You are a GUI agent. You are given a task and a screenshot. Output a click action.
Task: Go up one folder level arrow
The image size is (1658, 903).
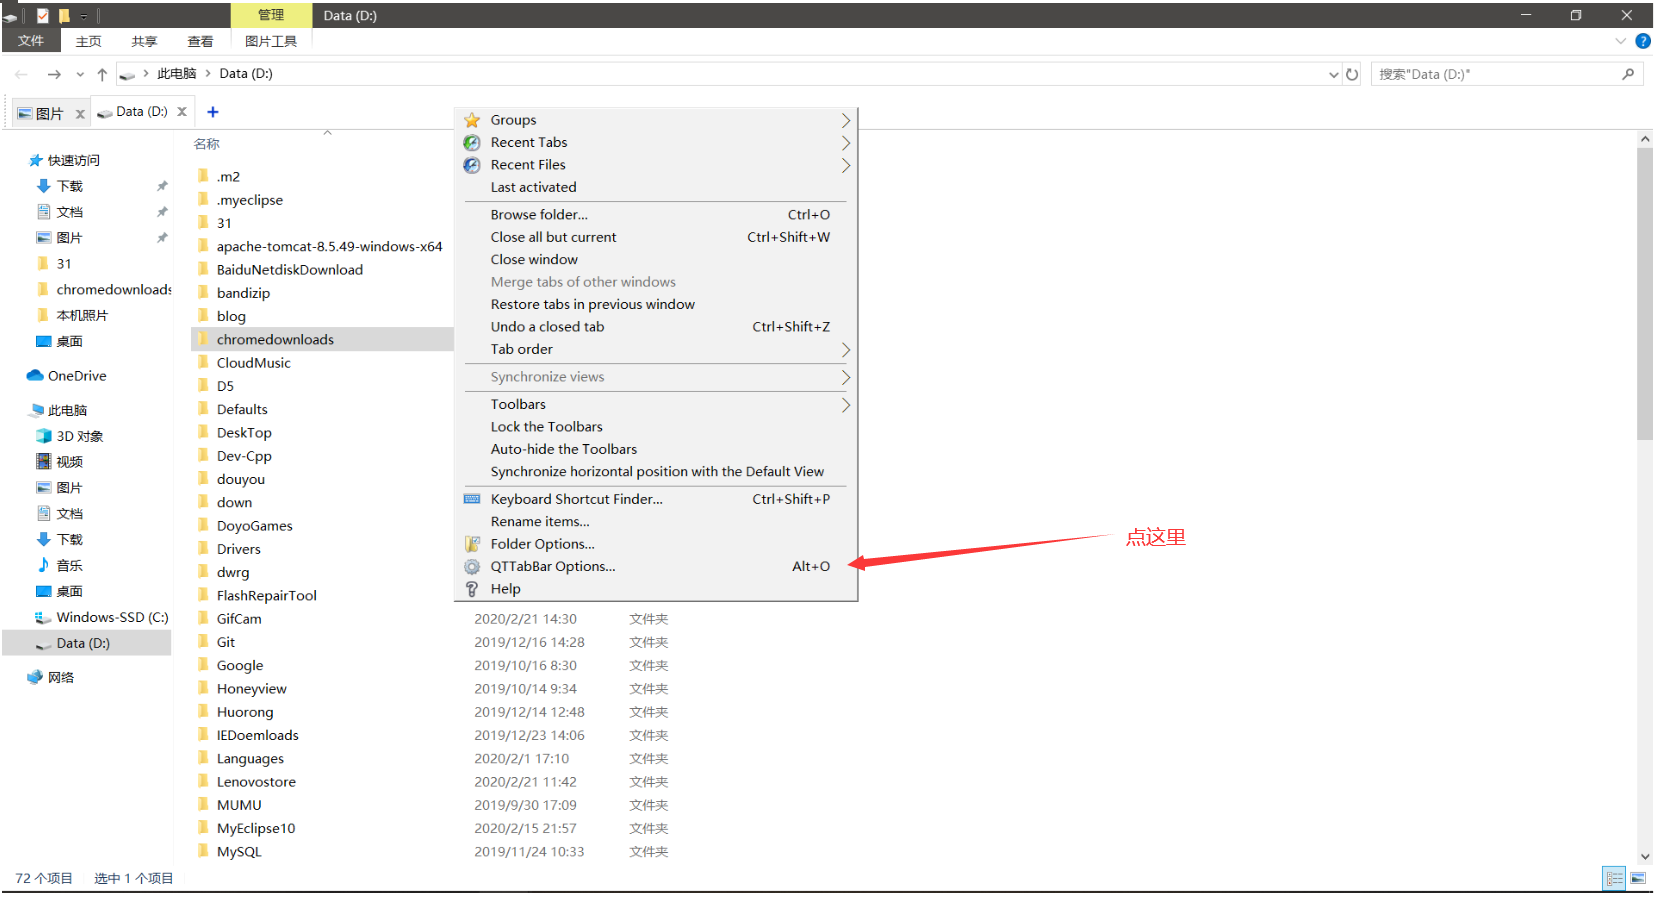(102, 74)
